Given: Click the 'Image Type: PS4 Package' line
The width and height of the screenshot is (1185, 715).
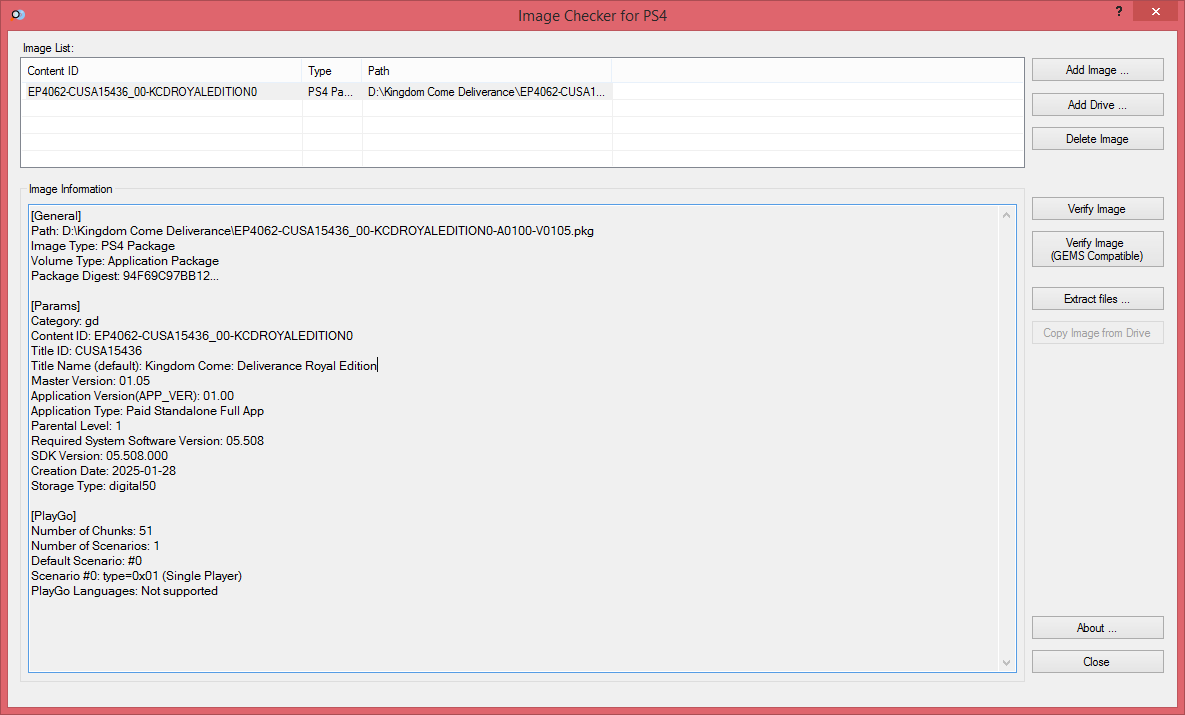Looking at the screenshot, I should (103, 246).
